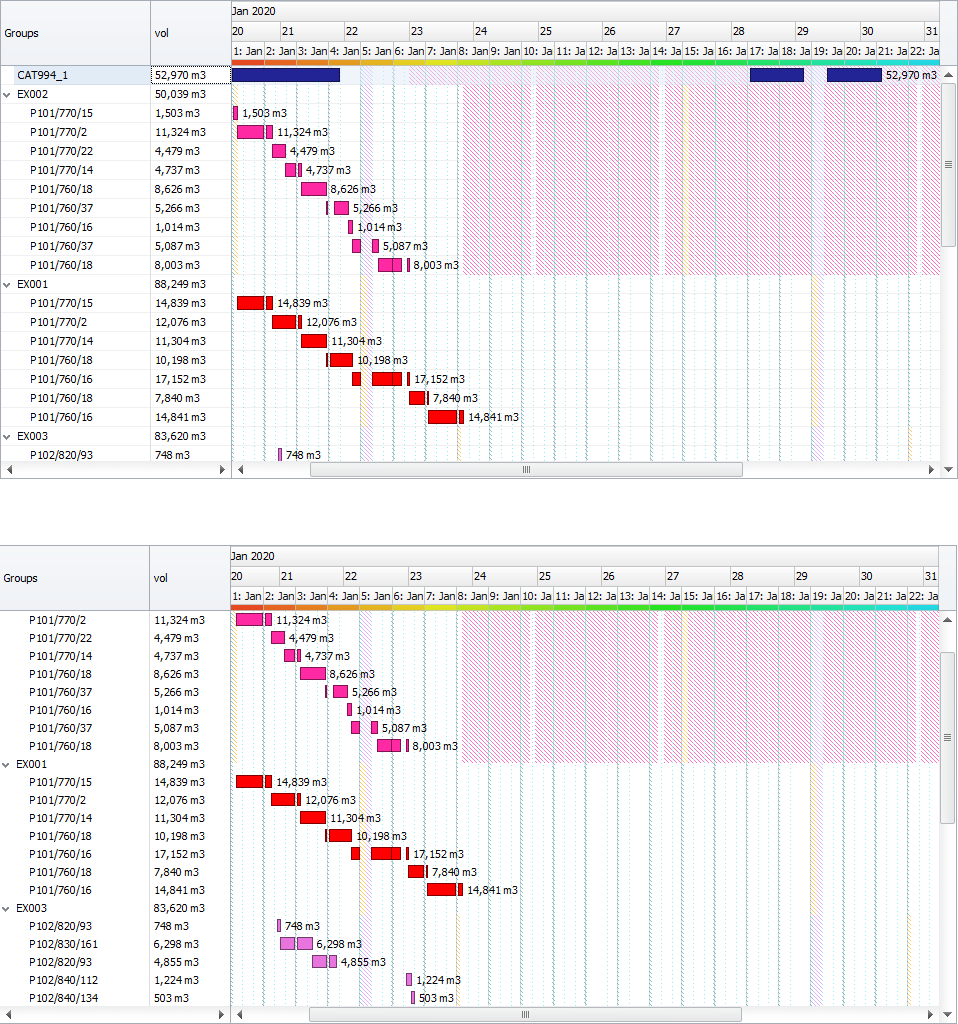
Task: Click the up arrow of the upper chart's vertical scrollbar
Action: [x=949, y=75]
